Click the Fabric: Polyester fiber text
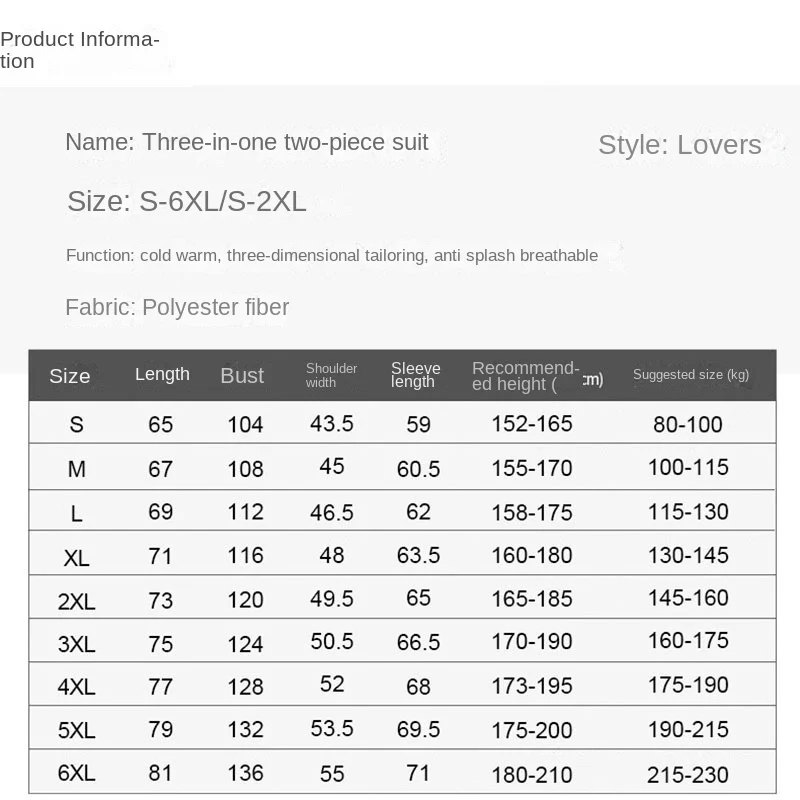800x800 pixels. click(x=177, y=307)
